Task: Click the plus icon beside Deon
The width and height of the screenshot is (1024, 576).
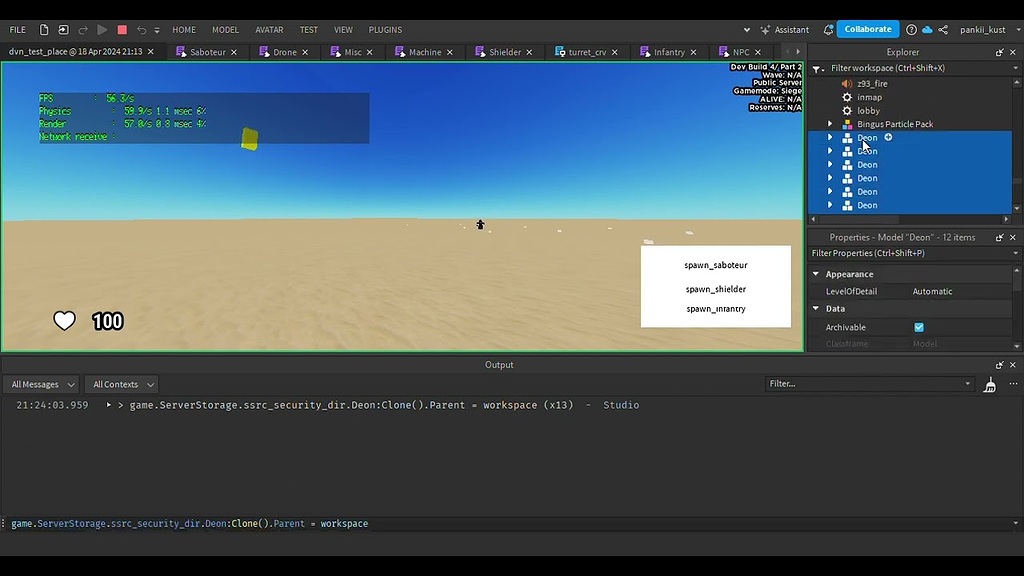Action: pyautogui.click(x=888, y=138)
